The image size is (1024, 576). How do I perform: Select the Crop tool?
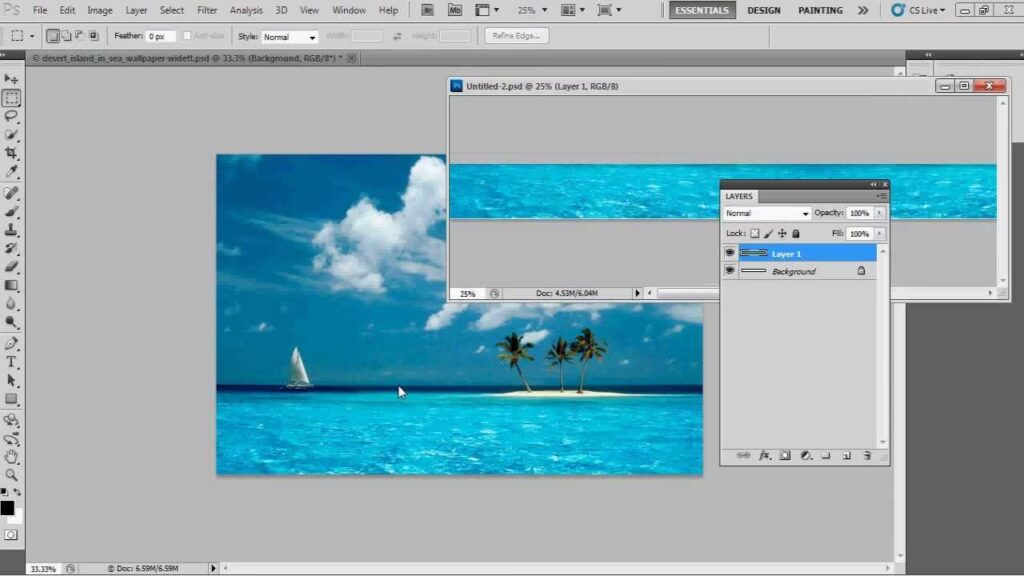(11, 153)
